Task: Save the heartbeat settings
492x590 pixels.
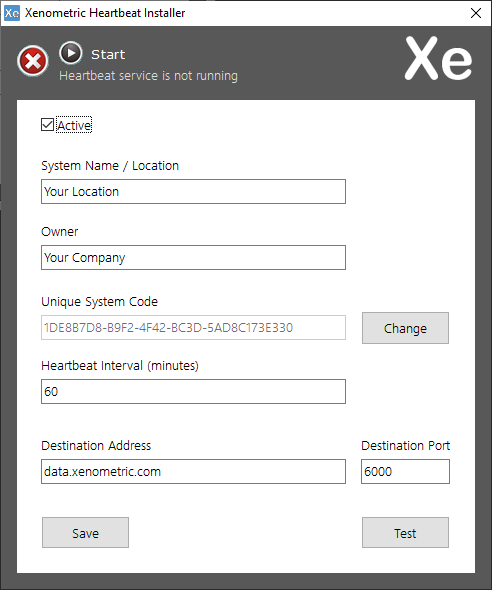Action: point(85,533)
